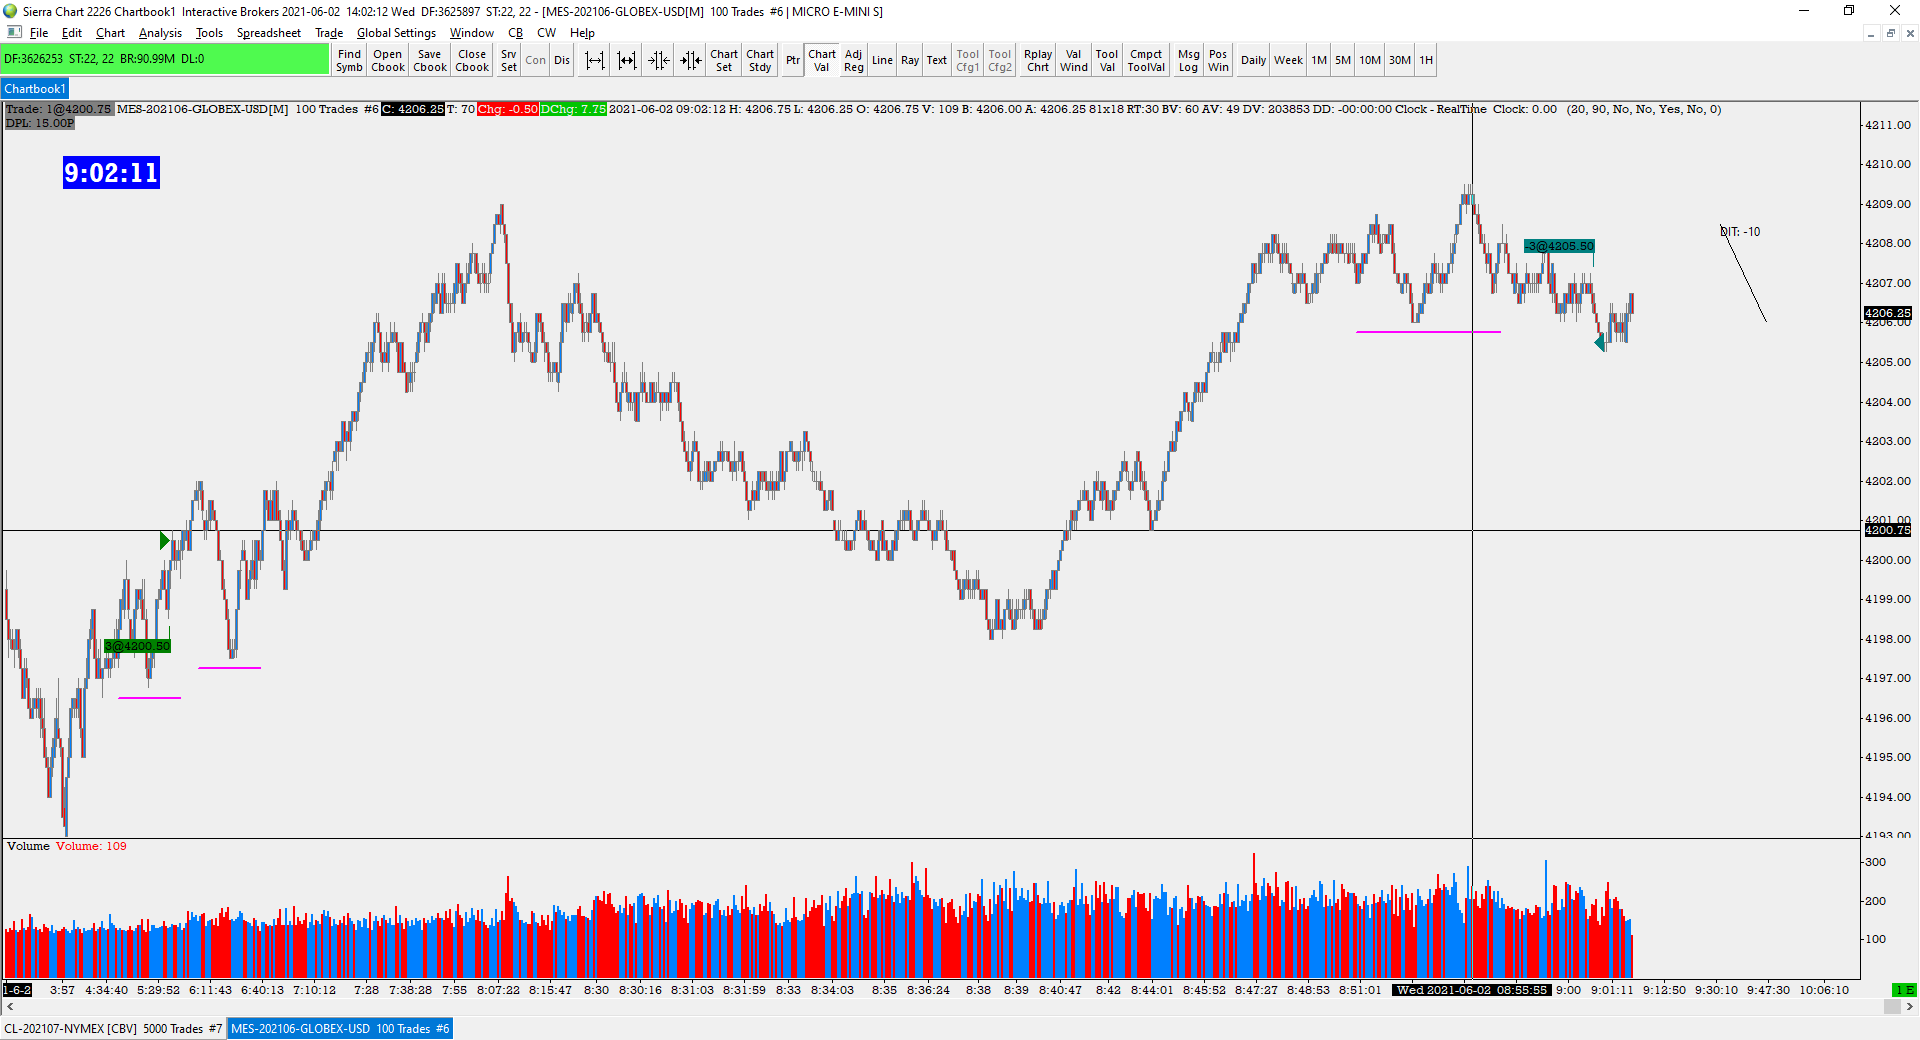Click the arrows scale adjust icon

click(691, 61)
